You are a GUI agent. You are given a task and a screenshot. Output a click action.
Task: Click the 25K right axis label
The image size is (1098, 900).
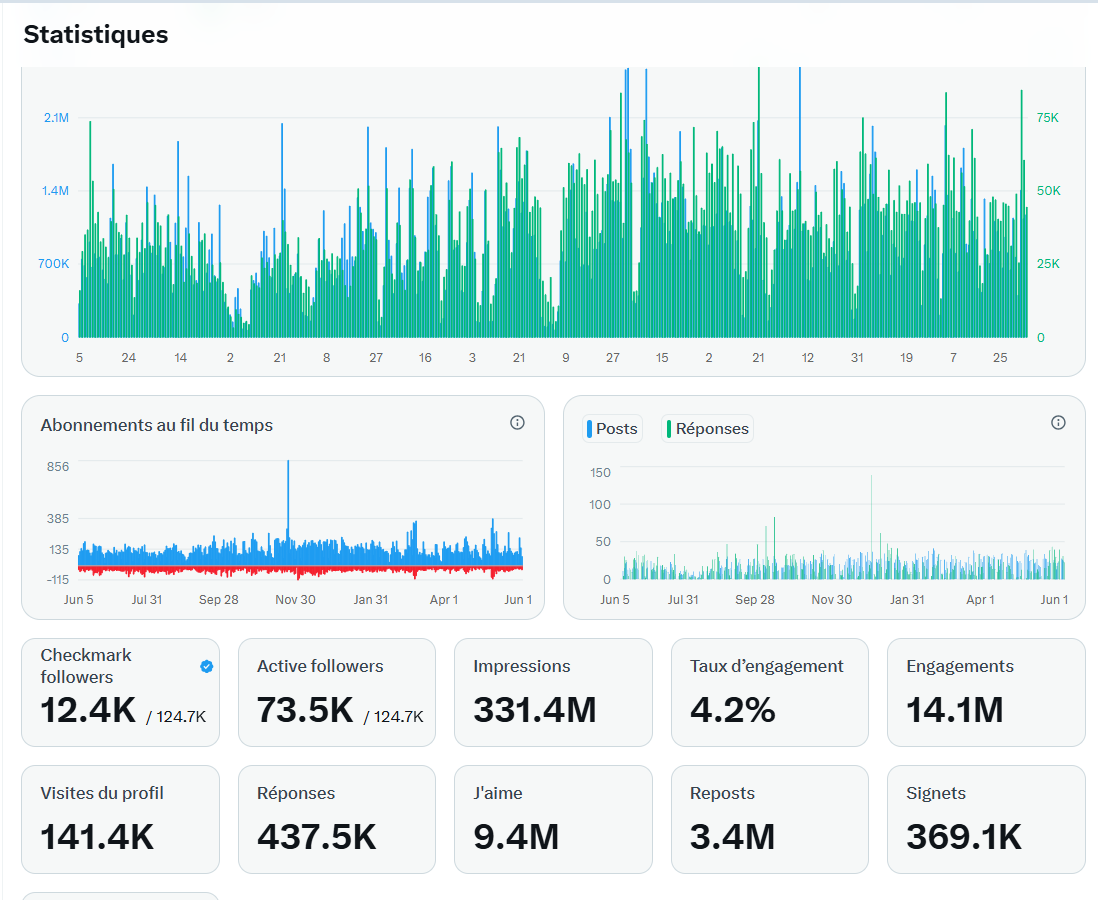click(1048, 264)
